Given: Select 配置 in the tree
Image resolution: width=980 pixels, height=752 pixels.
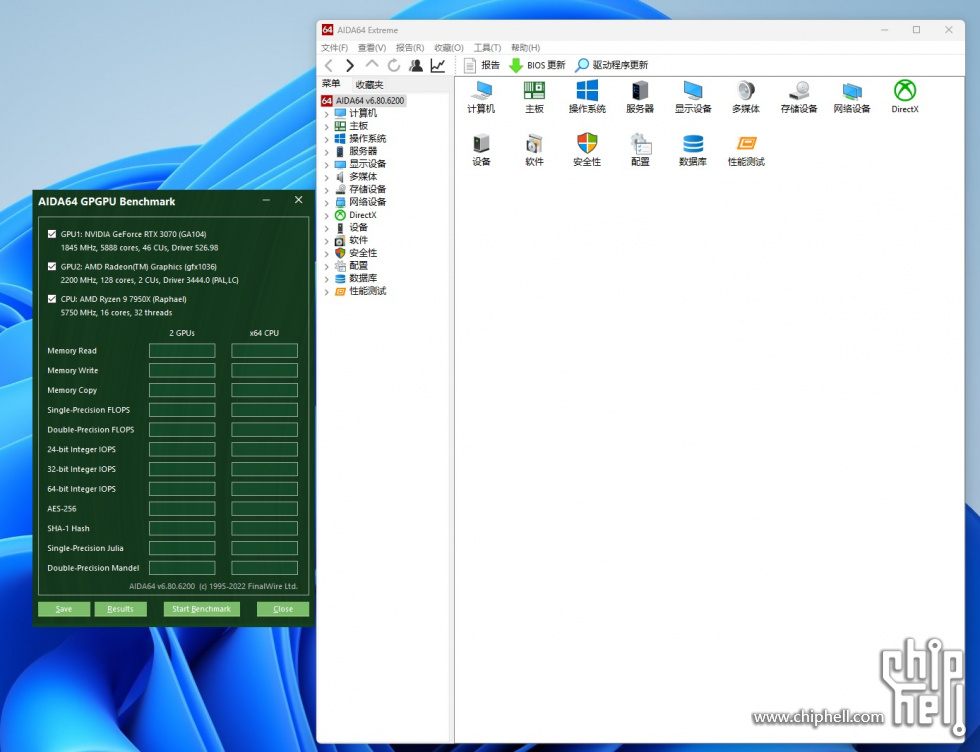Looking at the screenshot, I should pos(358,266).
